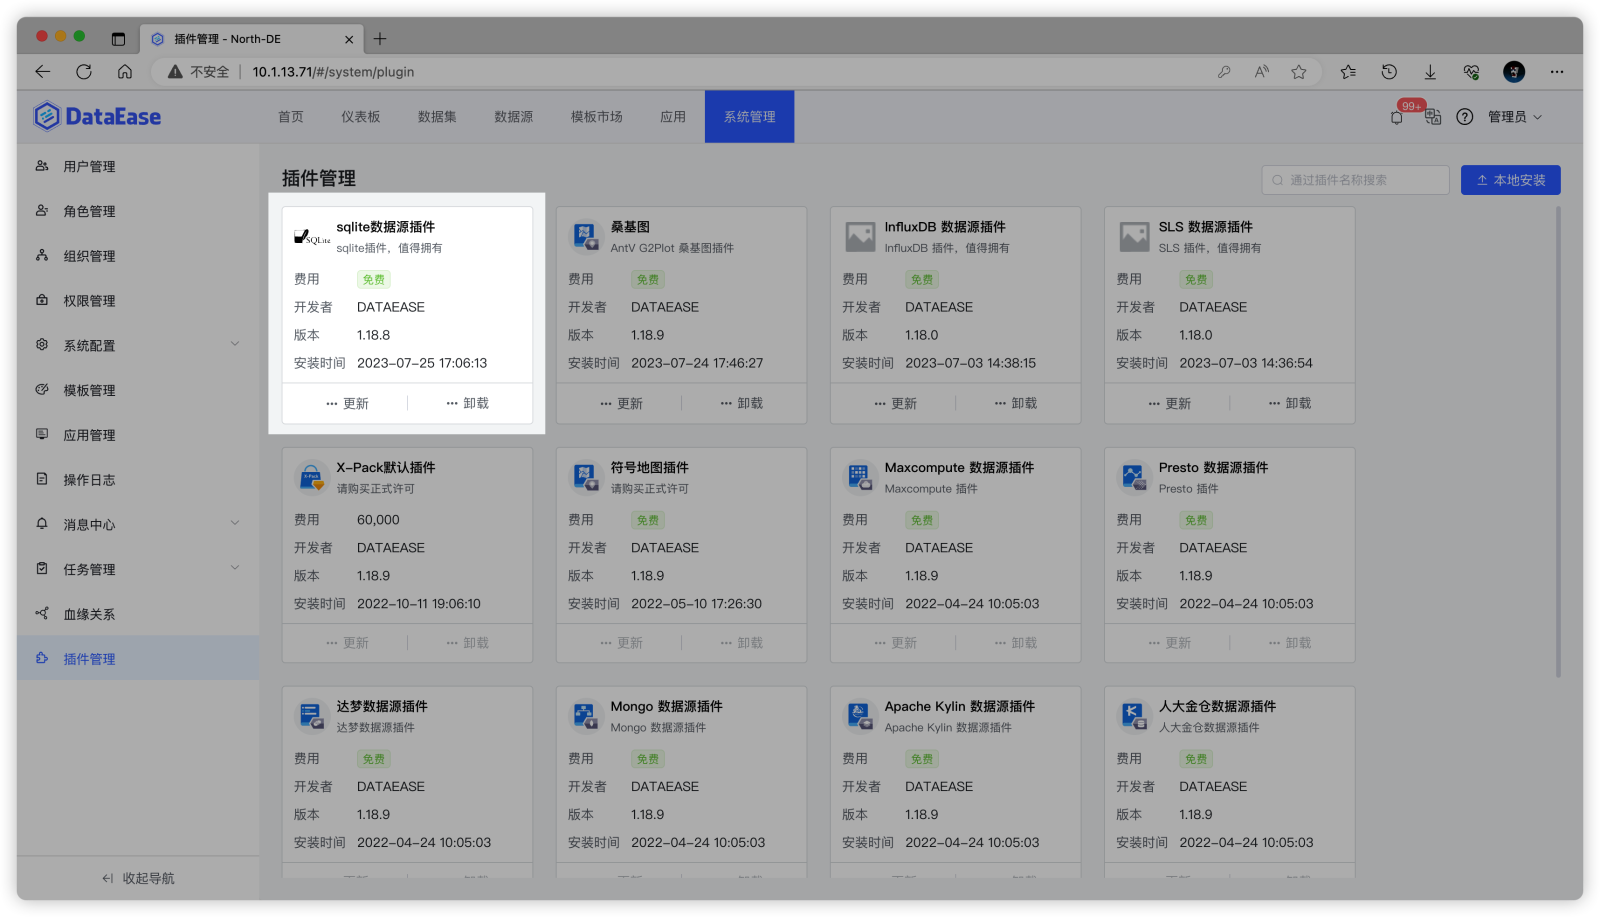Open the help question mark icon
The height and width of the screenshot is (917, 1600).
point(1465,117)
